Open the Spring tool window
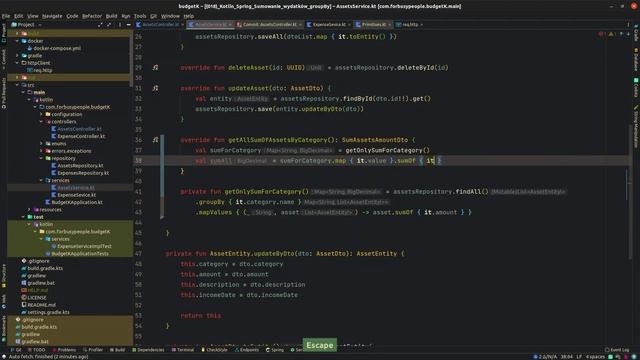Screen dimensions: 640x360 click(x=275, y=350)
